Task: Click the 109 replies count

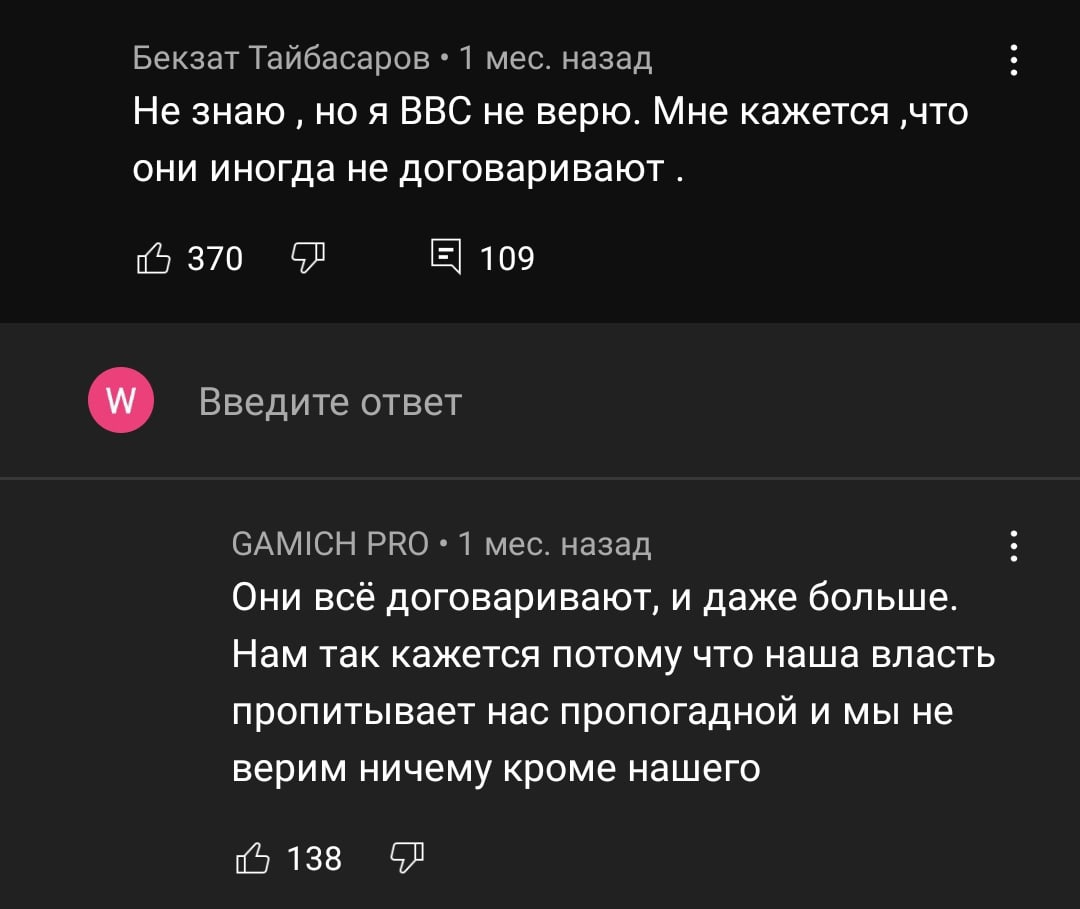Action: [x=507, y=259]
